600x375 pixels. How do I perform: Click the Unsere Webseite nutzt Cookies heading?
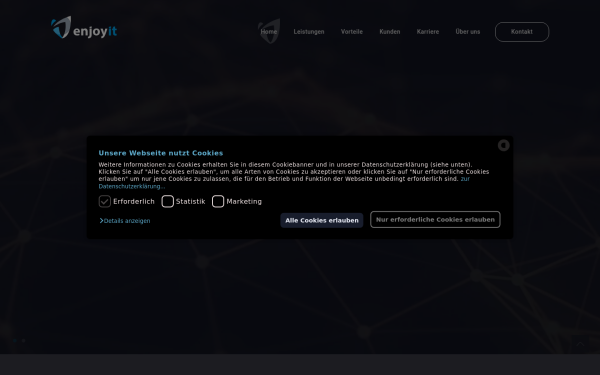161,153
